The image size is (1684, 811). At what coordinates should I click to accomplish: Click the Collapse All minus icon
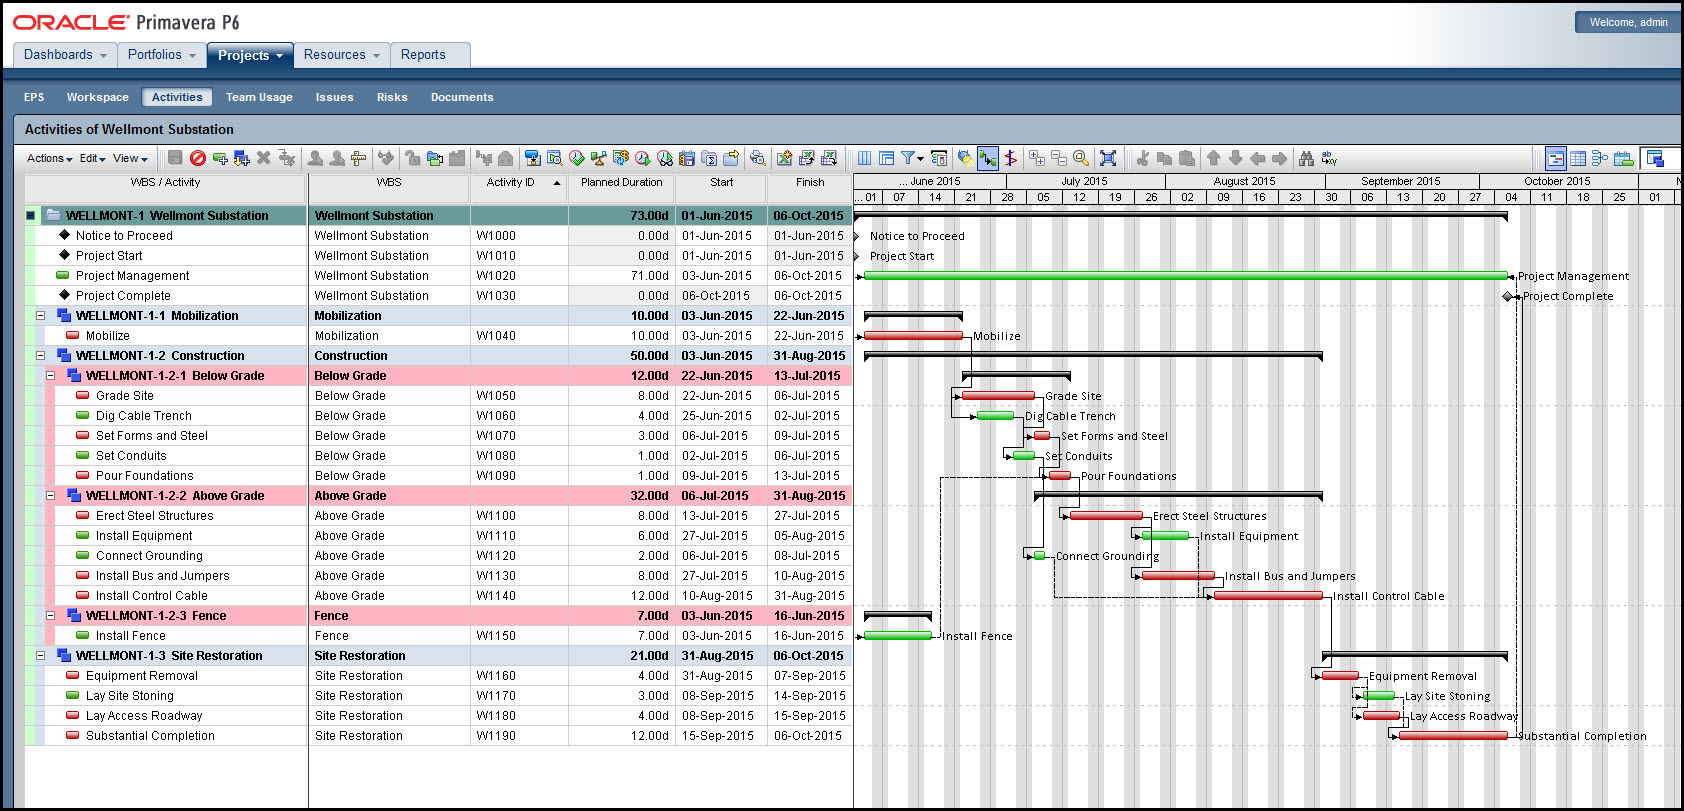click(1059, 158)
